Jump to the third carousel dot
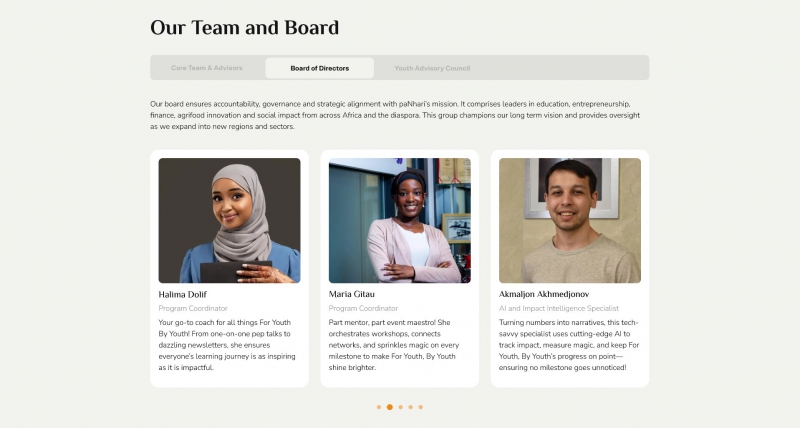800x428 pixels. (401, 407)
